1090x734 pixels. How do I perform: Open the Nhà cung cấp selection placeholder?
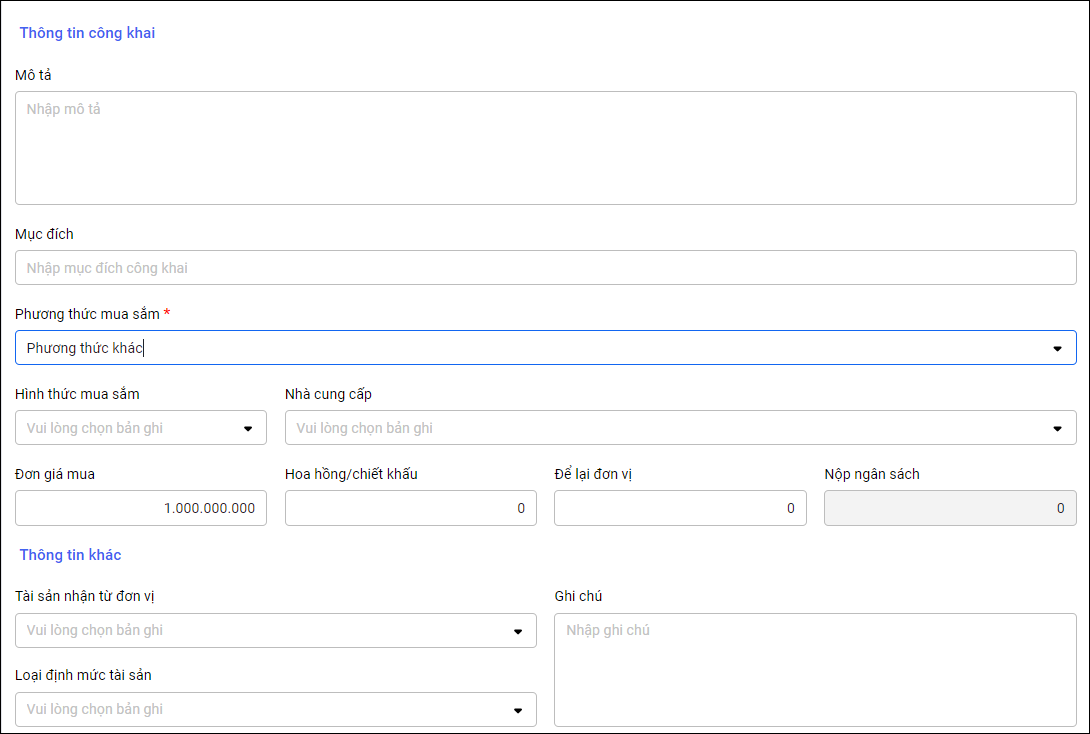click(x=365, y=428)
